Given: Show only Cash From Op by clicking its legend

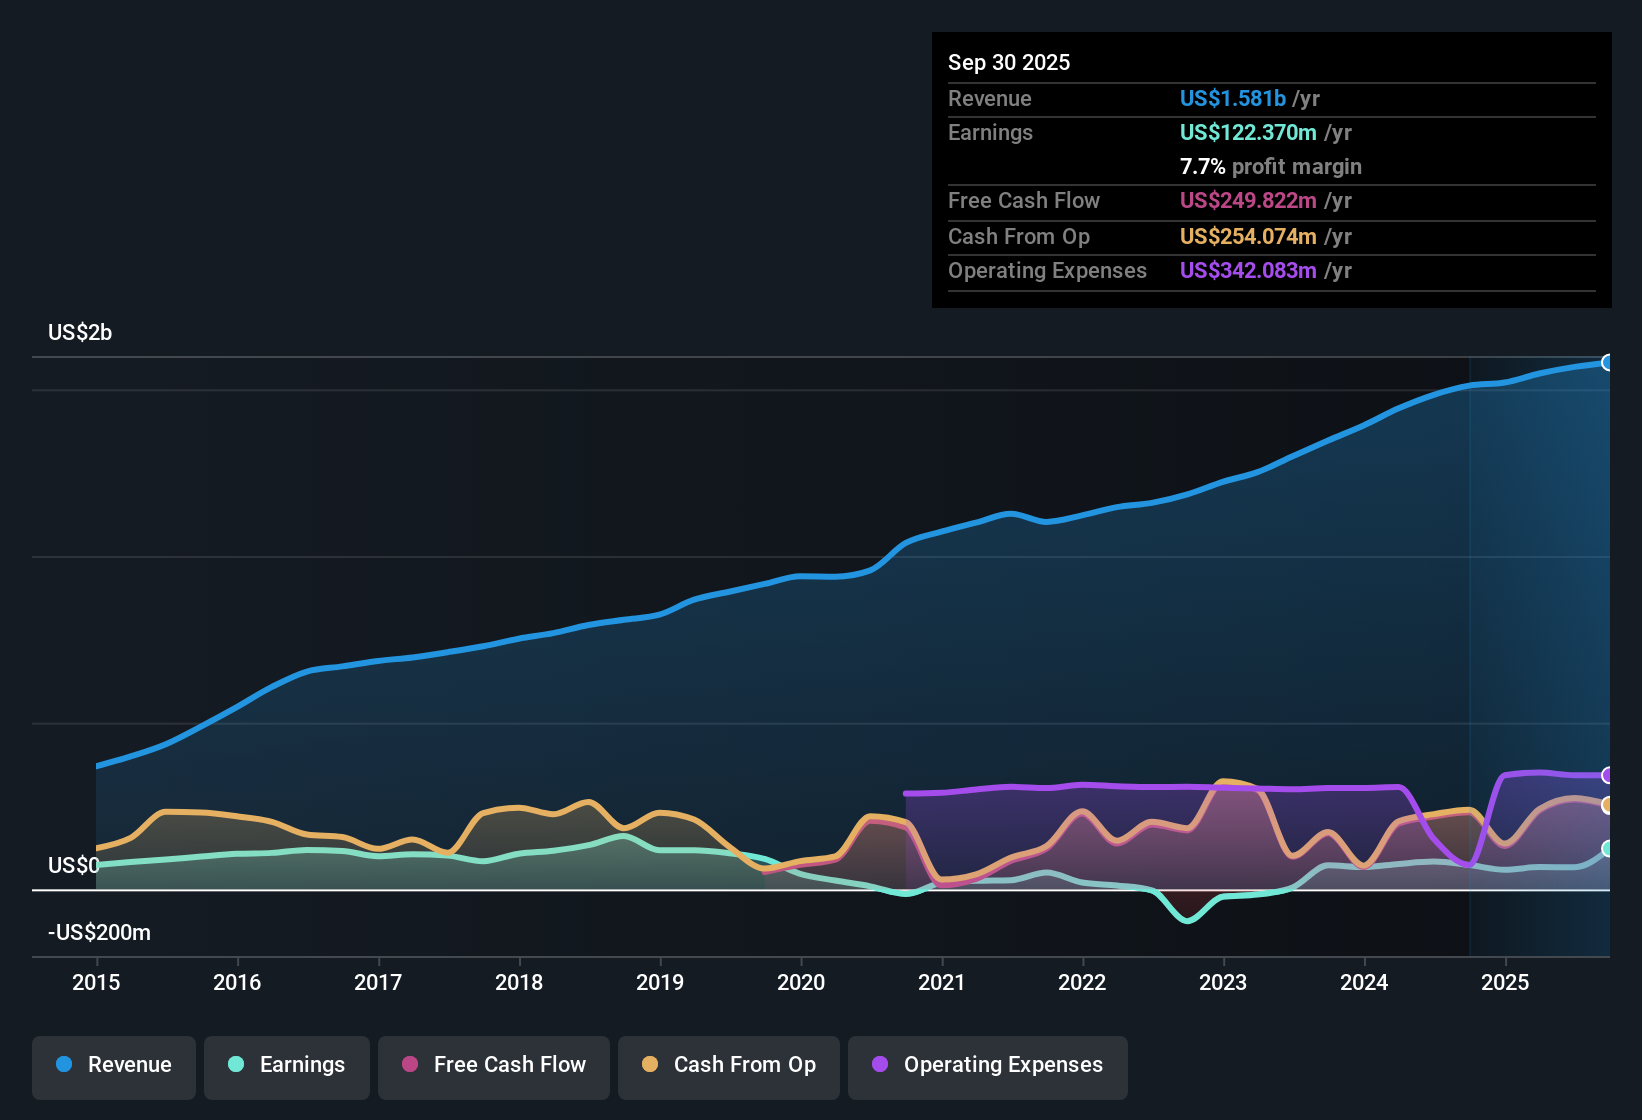Looking at the screenshot, I should click(x=728, y=1065).
